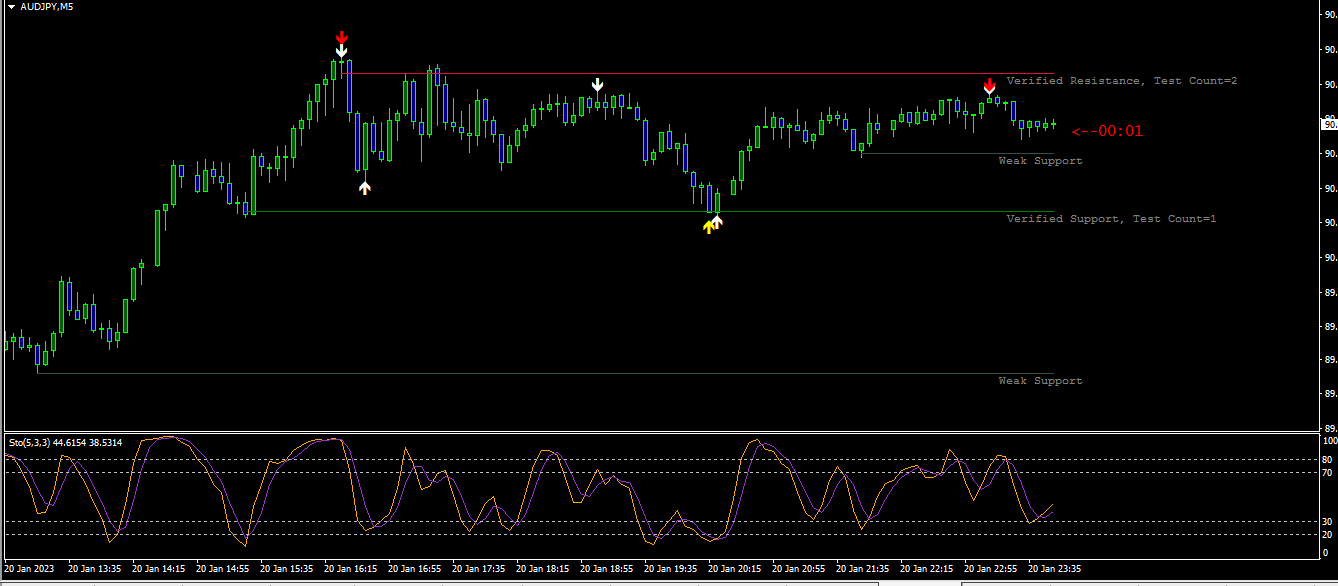Screen dimensions: 1338x586
Task: Click the 'Verified Resistance, Test Count=2' label
Action: [x=1122, y=80]
